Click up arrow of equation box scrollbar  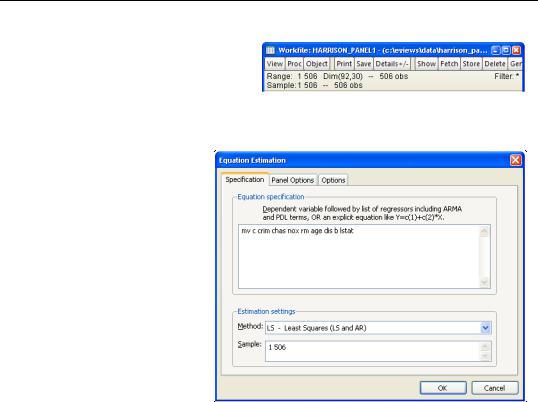click(x=484, y=231)
